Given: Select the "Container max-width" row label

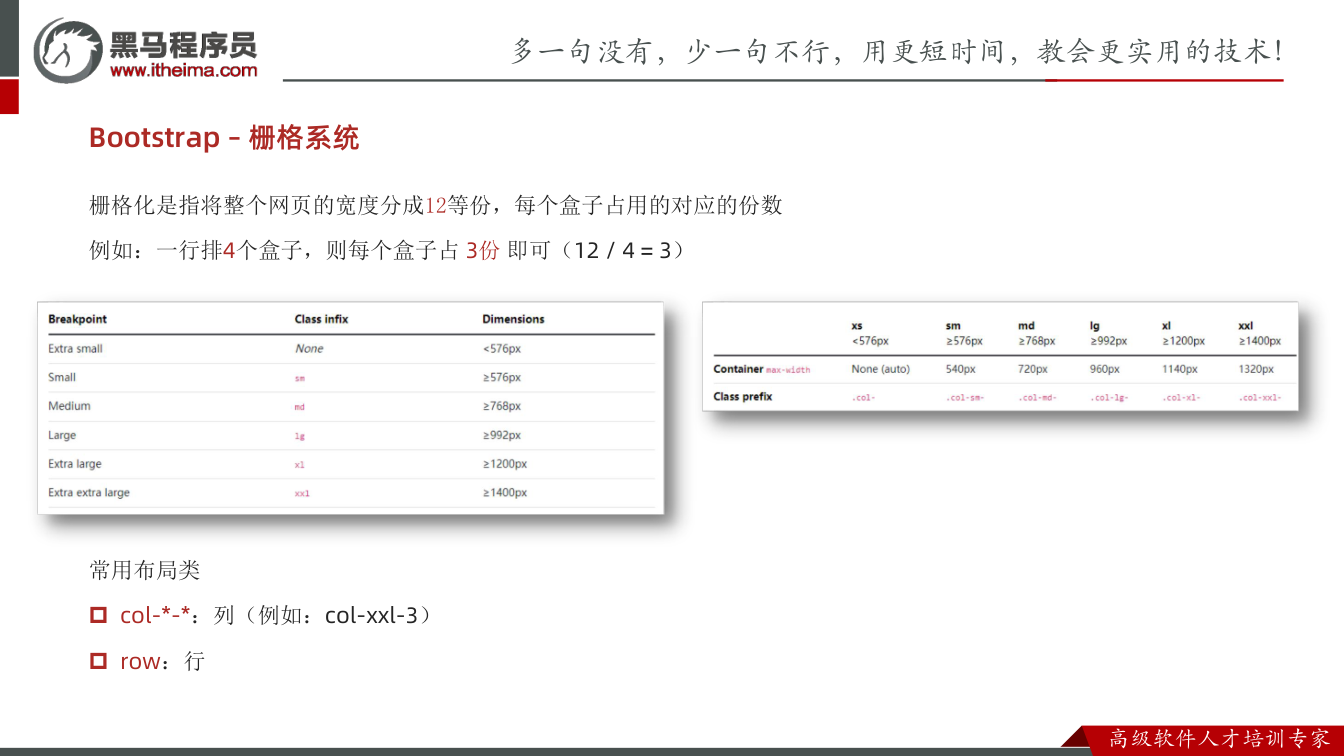Looking at the screenshot, I should point(762,369).
